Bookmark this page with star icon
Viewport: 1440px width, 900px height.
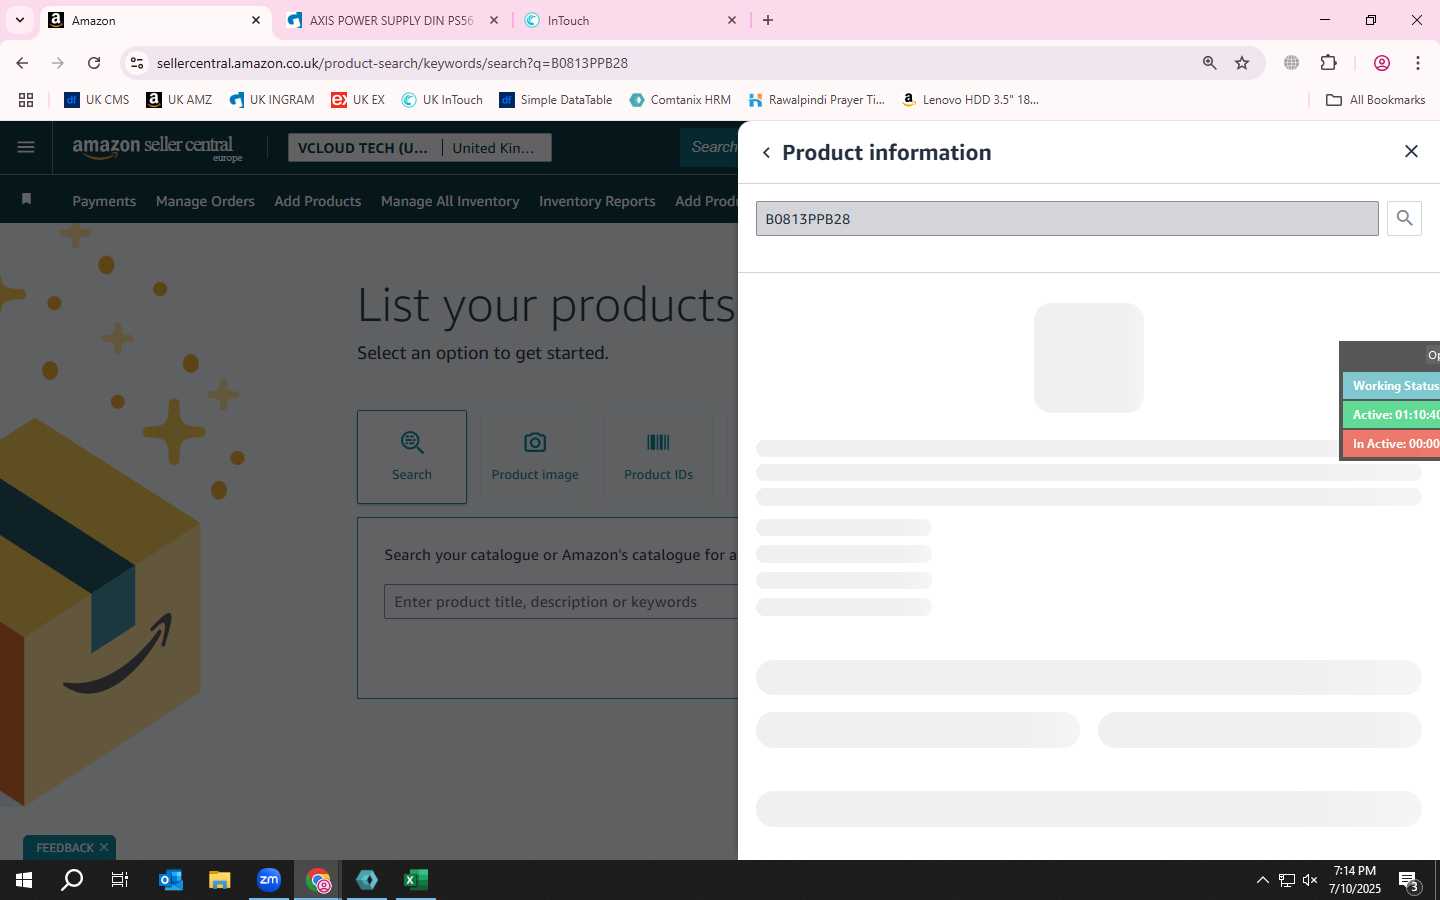(1242, 63)
